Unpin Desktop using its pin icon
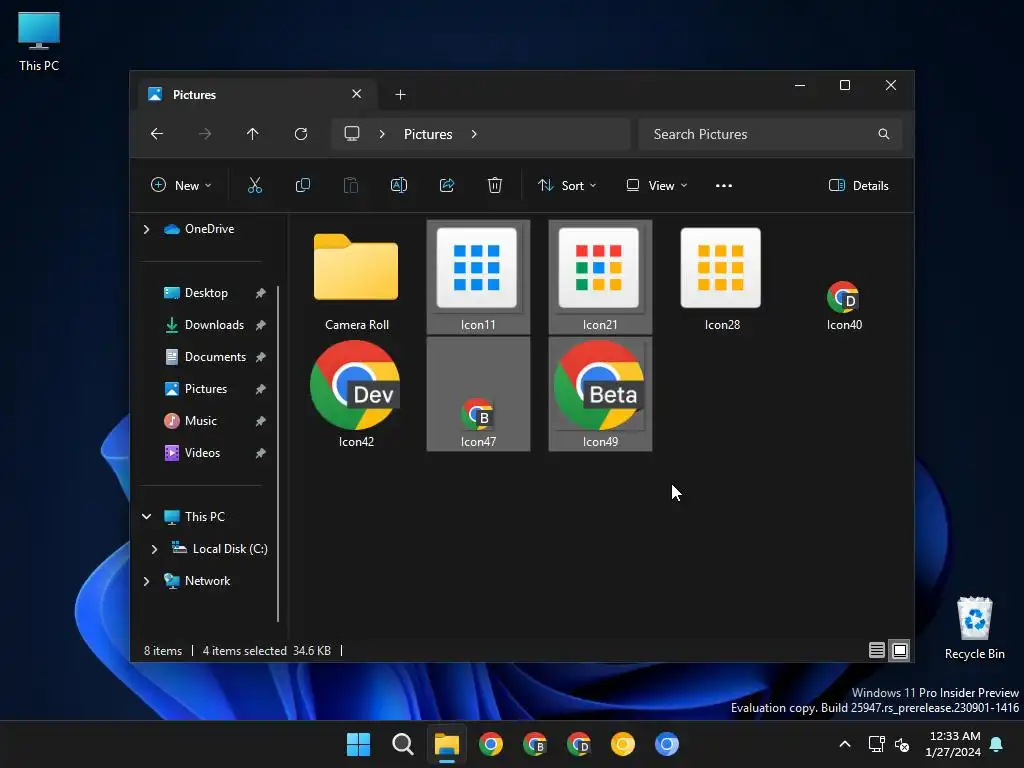Image resolution: width=1024 pixels, height=768 pixels. (261, 293)
